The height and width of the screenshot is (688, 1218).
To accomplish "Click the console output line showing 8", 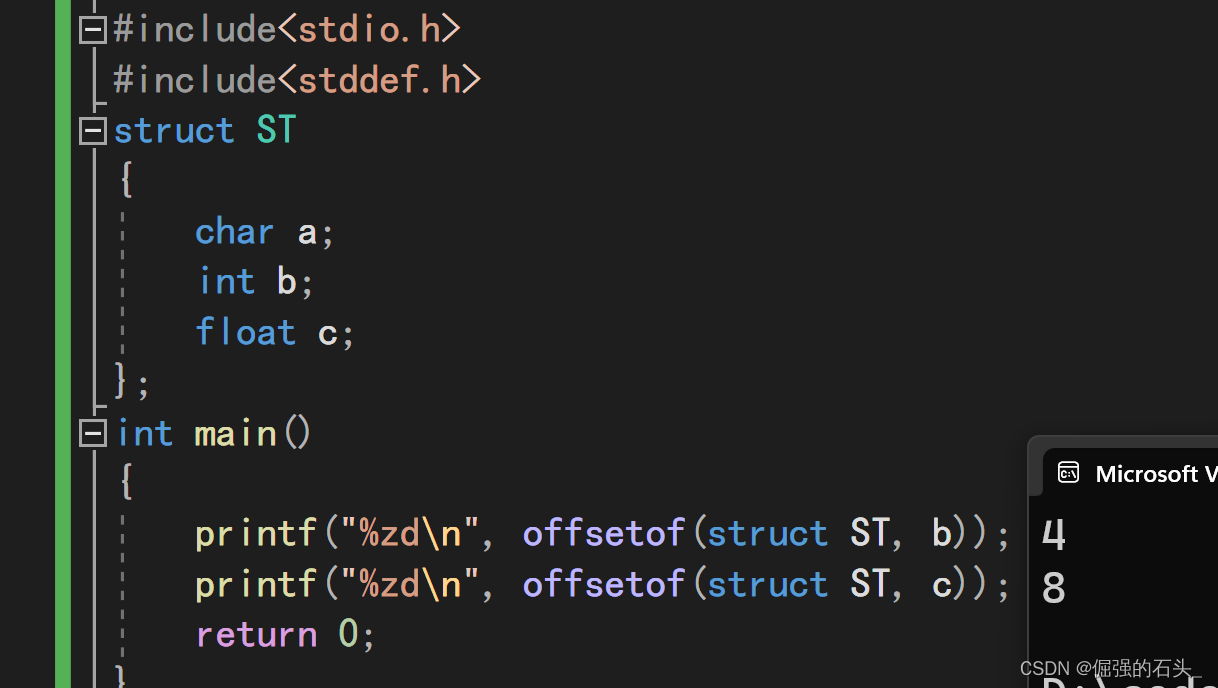I will pyautogui.click(x=1054, y=588).
